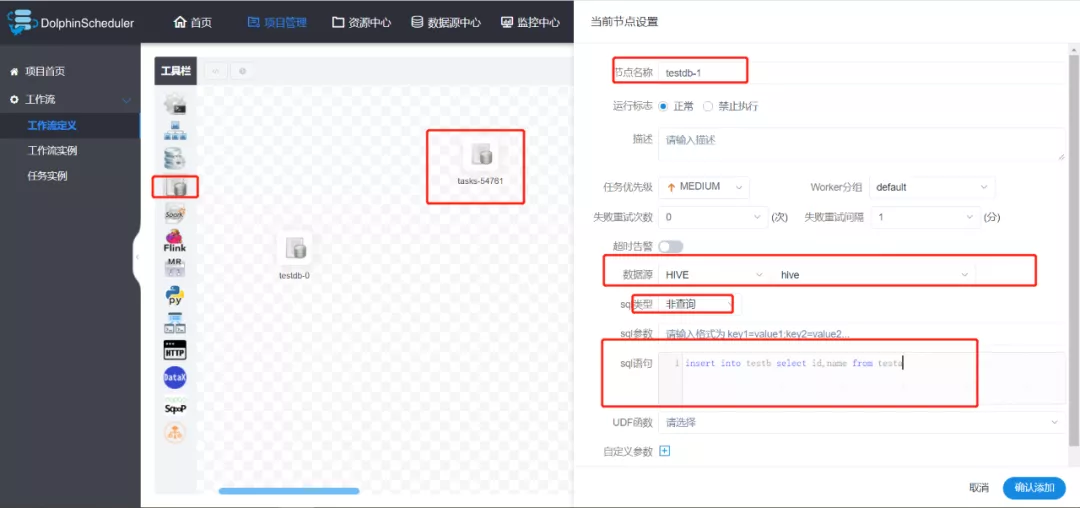1080x508 pixels.
Task: Select the HTTP task icon
Action: (175, 350)
